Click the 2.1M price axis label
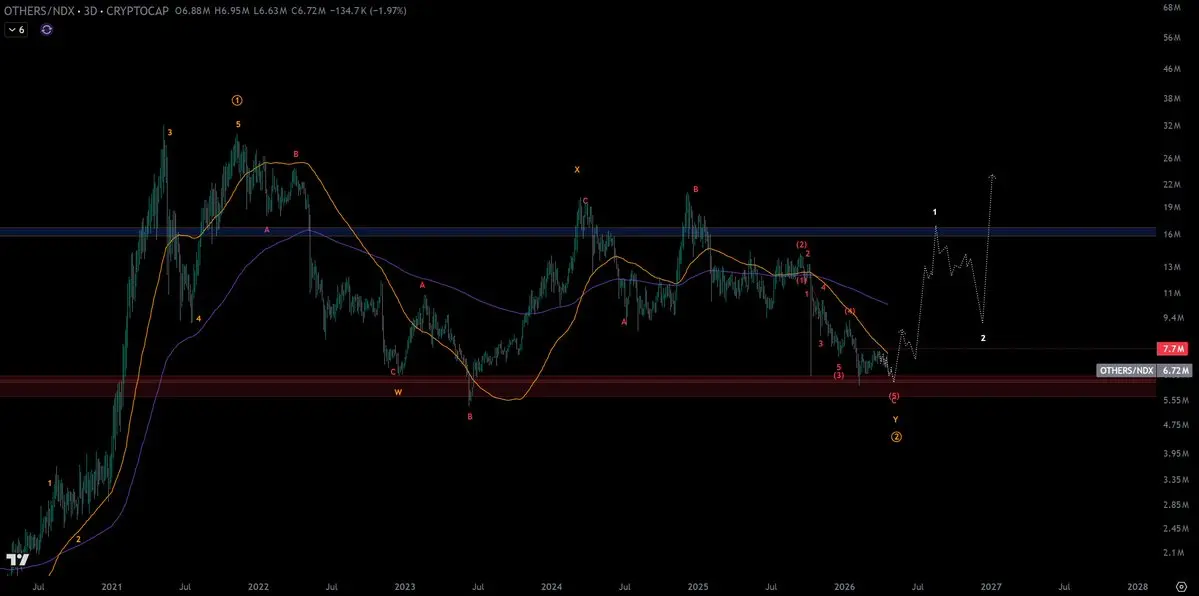 coord(1174,553)
